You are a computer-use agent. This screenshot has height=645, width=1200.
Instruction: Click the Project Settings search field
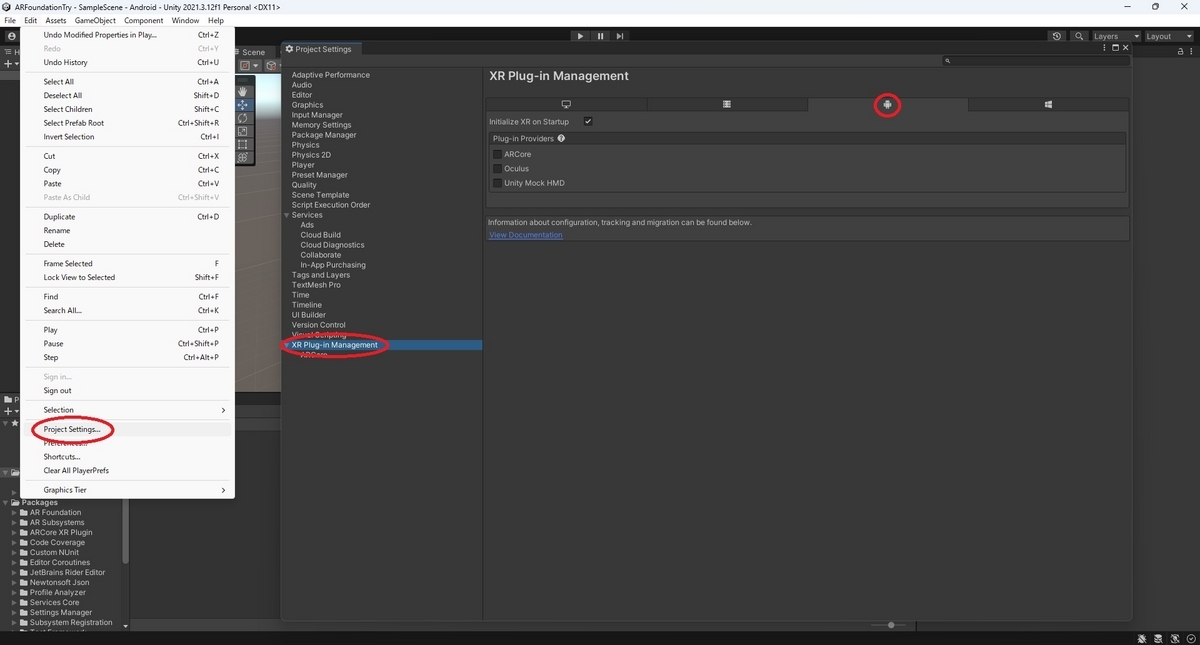coord(1036,61)
